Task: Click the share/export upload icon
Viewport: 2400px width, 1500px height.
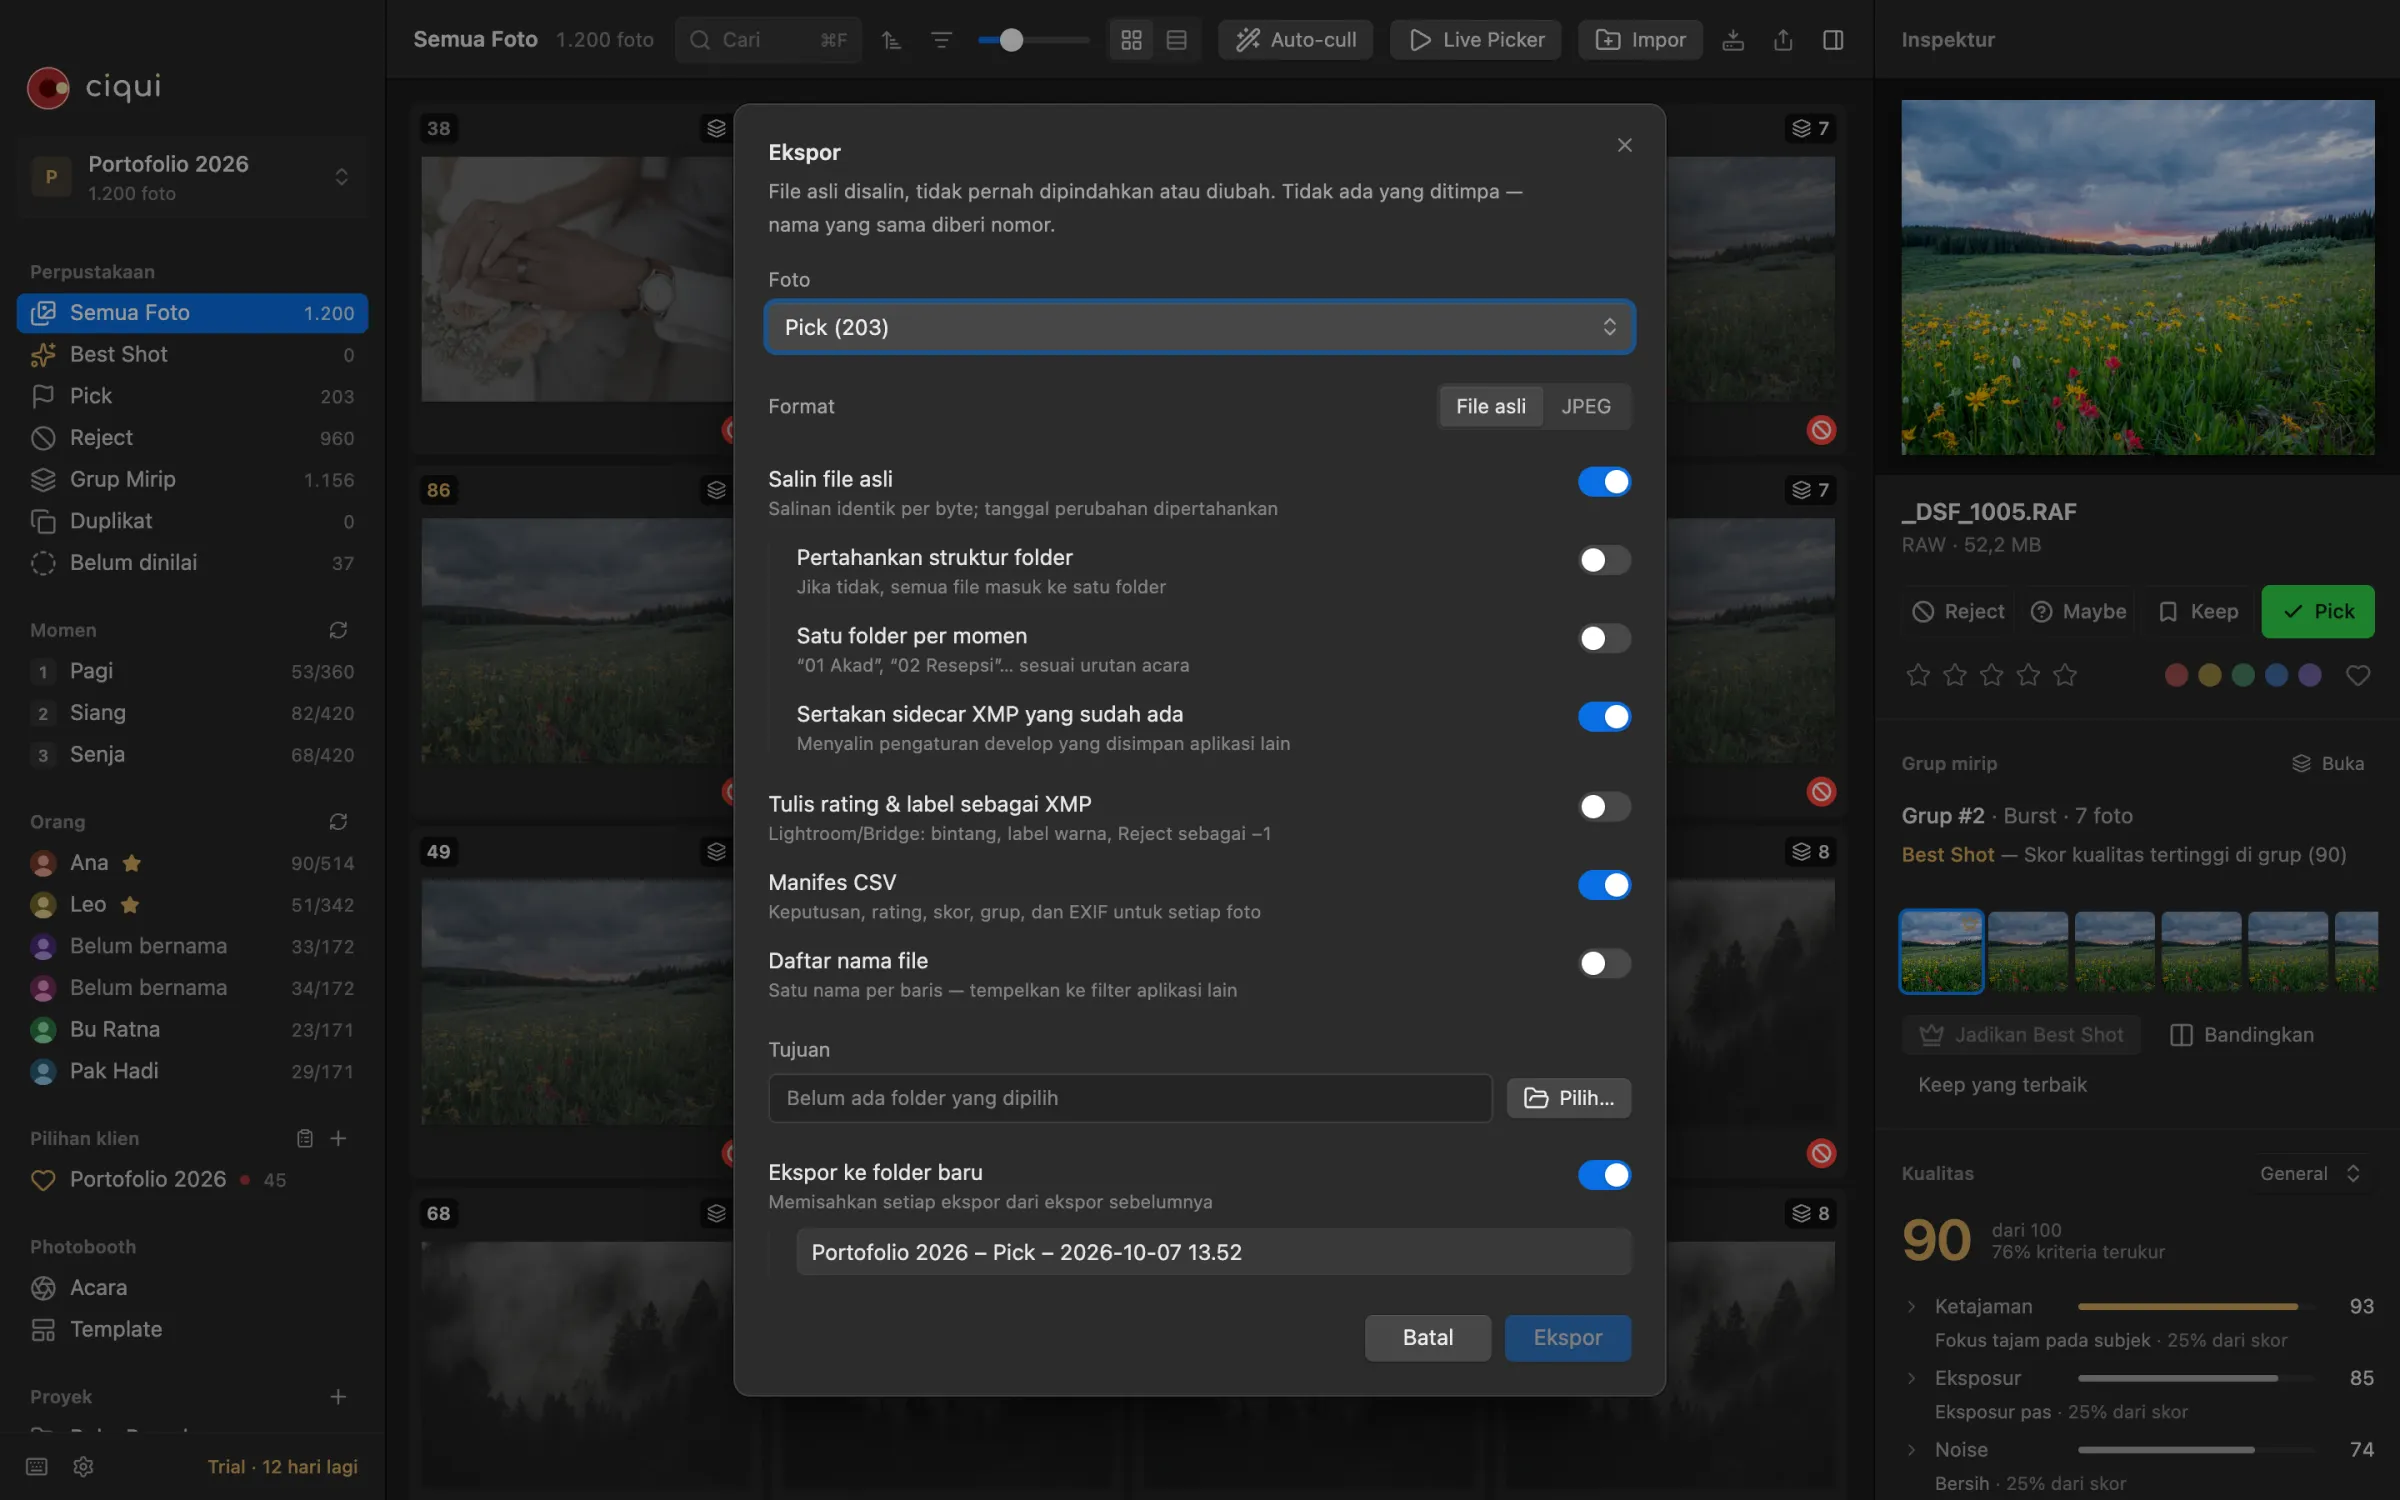Action: pyautogui.click(x=1783, y=40)
